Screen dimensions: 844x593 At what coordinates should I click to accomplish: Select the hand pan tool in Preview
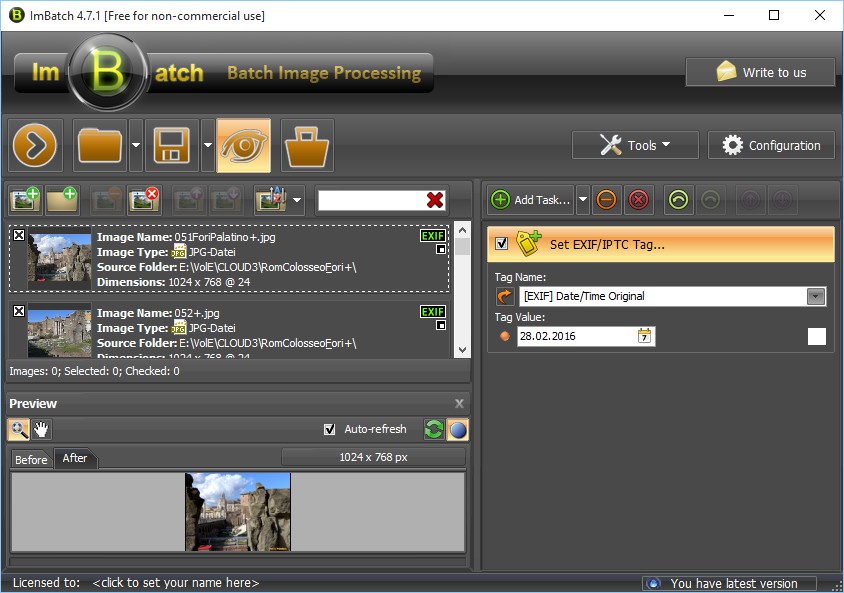pyautogui.click(x=41, y=429)
